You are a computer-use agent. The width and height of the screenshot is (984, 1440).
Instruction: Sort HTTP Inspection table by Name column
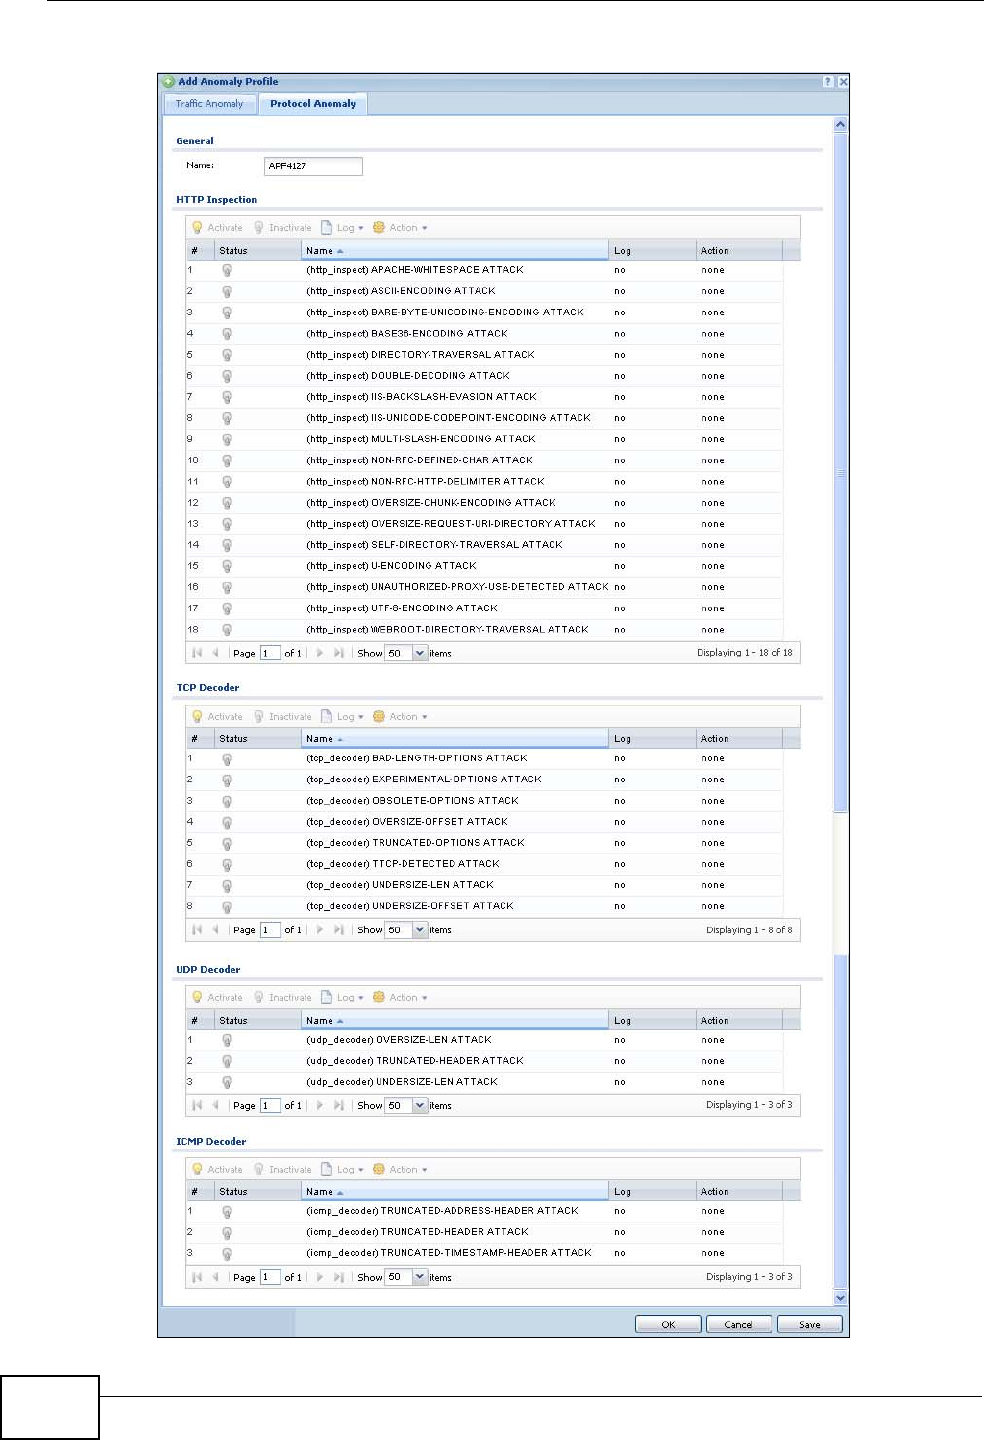coord(455,251)
